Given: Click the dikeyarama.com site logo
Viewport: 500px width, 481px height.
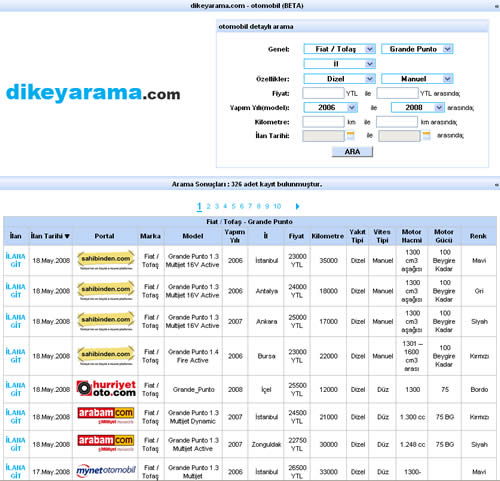Looking at the screenshot, I should click(93, 93).
